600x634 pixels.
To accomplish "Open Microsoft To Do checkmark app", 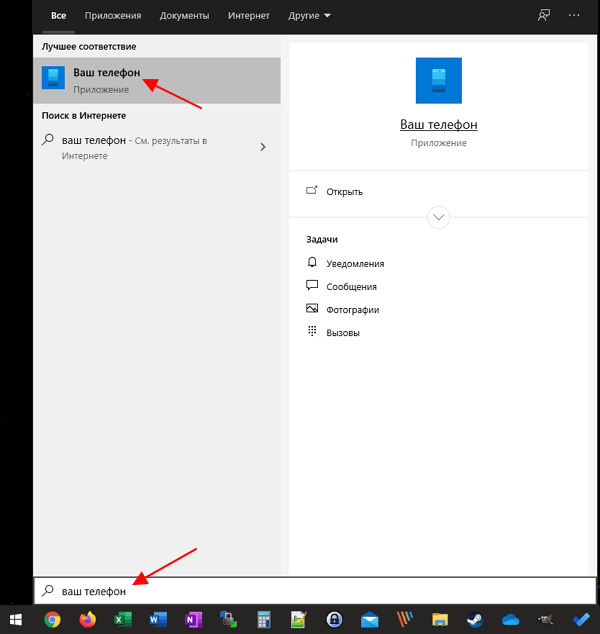I will [581, 619].
